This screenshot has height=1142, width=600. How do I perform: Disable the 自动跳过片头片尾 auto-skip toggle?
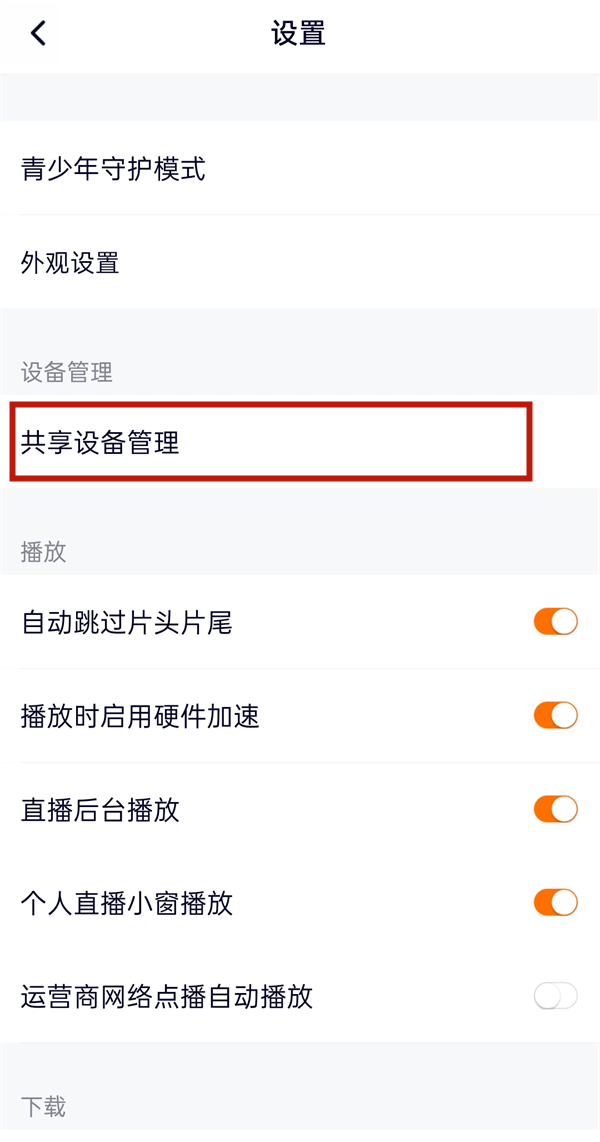[556, 621]
